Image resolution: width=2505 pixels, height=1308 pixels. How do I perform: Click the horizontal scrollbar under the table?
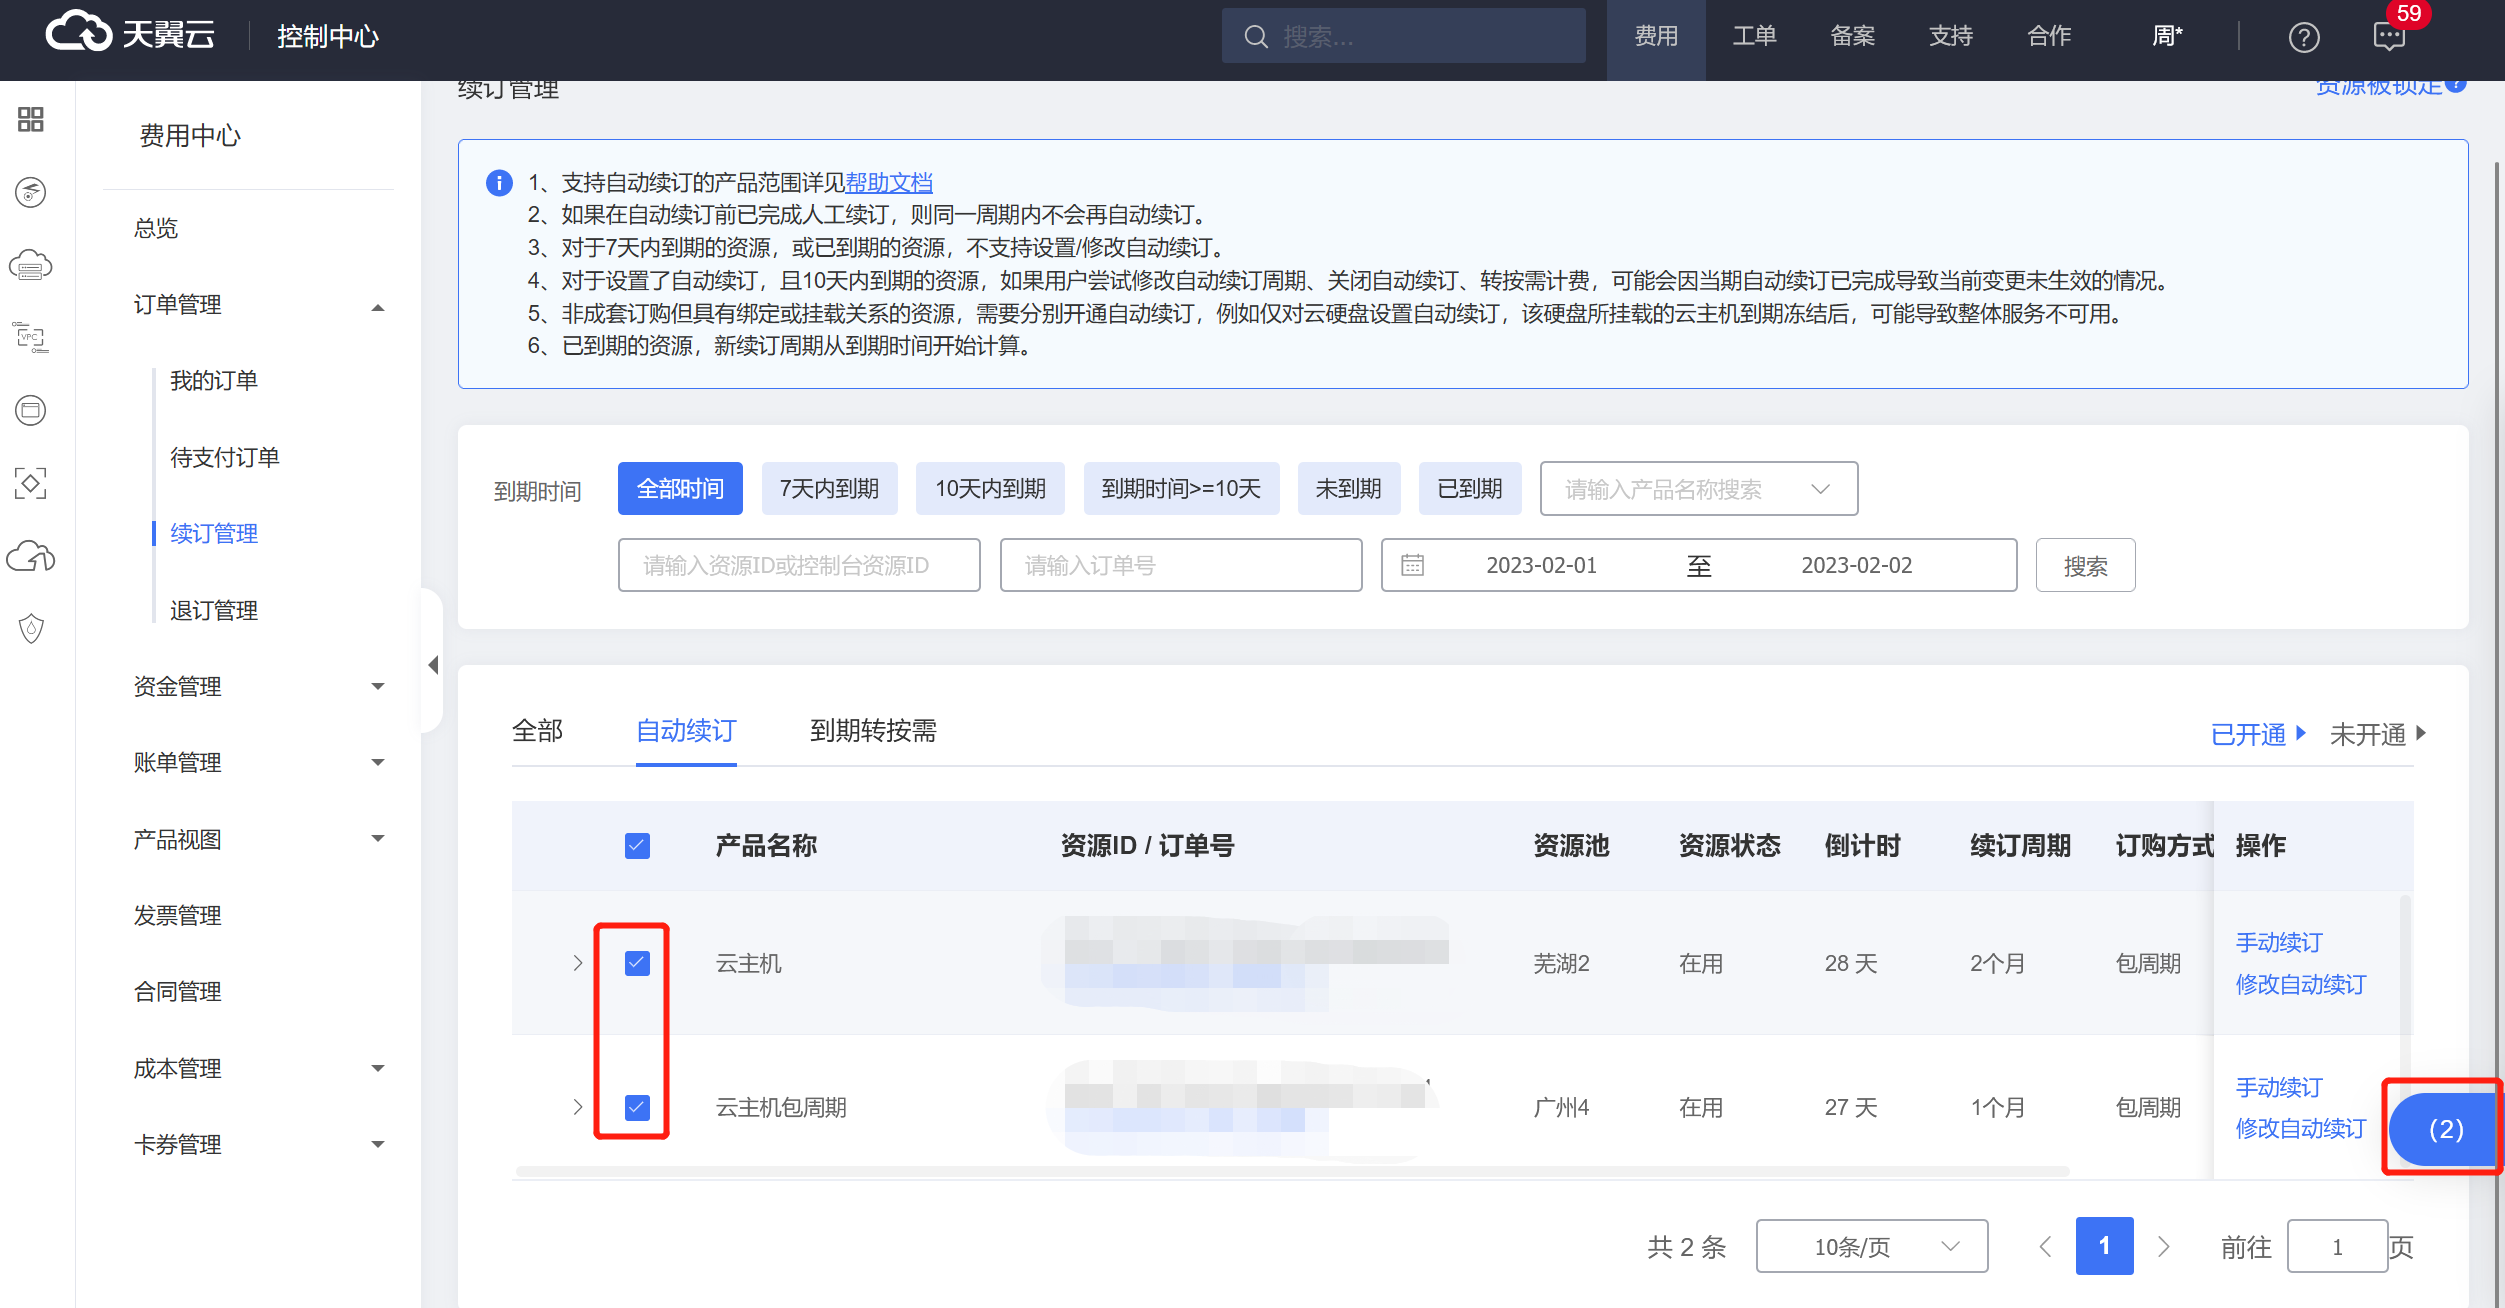point(1290,1170)
